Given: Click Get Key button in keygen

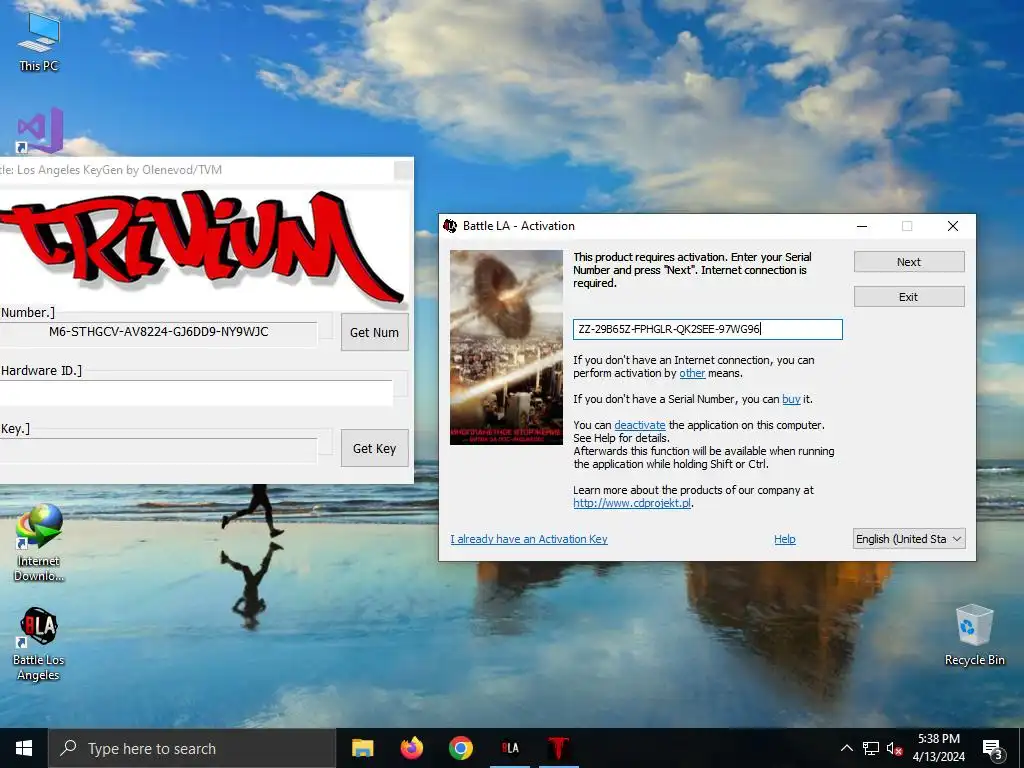Looking at the screenshot, I should (x=374, y=449).
